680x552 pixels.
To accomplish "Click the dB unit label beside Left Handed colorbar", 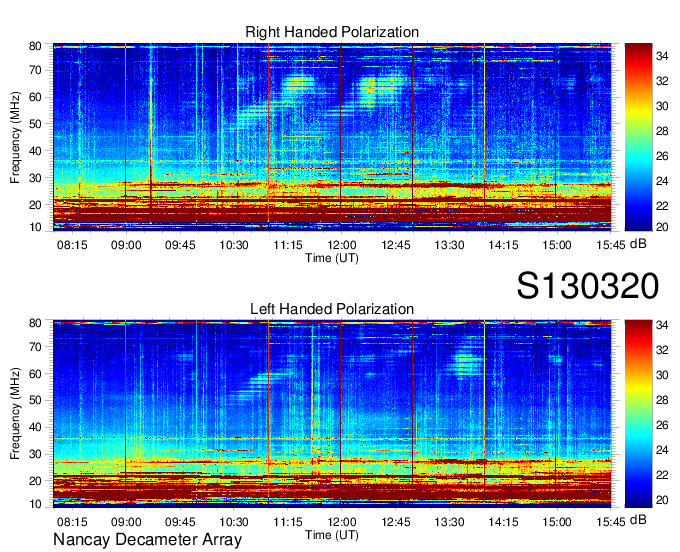I will click(638, 520).
